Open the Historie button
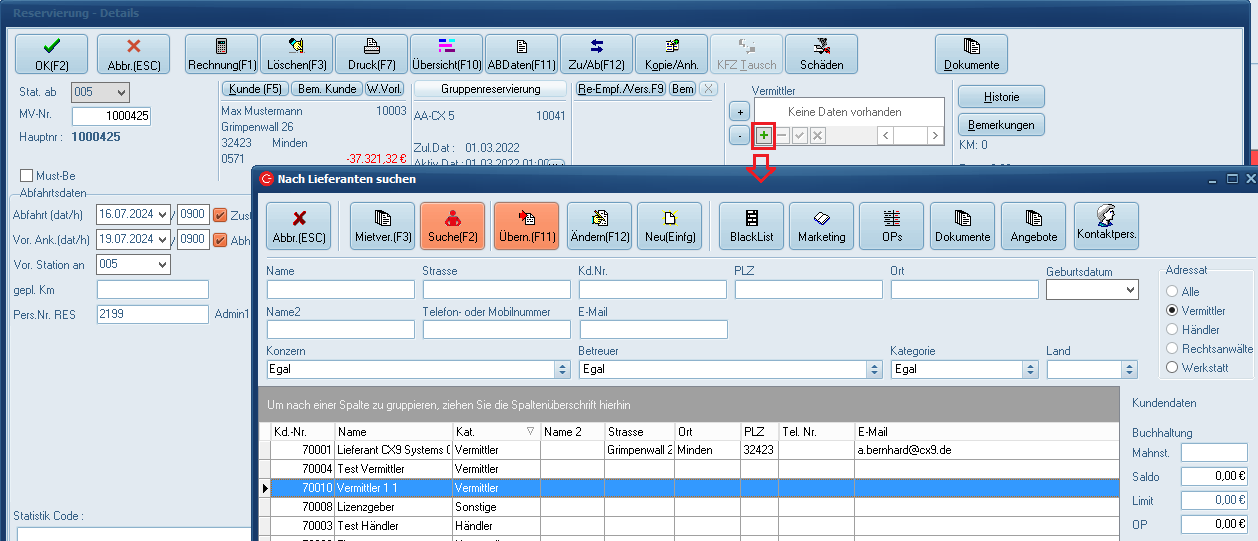 (x=1001, y=97)
